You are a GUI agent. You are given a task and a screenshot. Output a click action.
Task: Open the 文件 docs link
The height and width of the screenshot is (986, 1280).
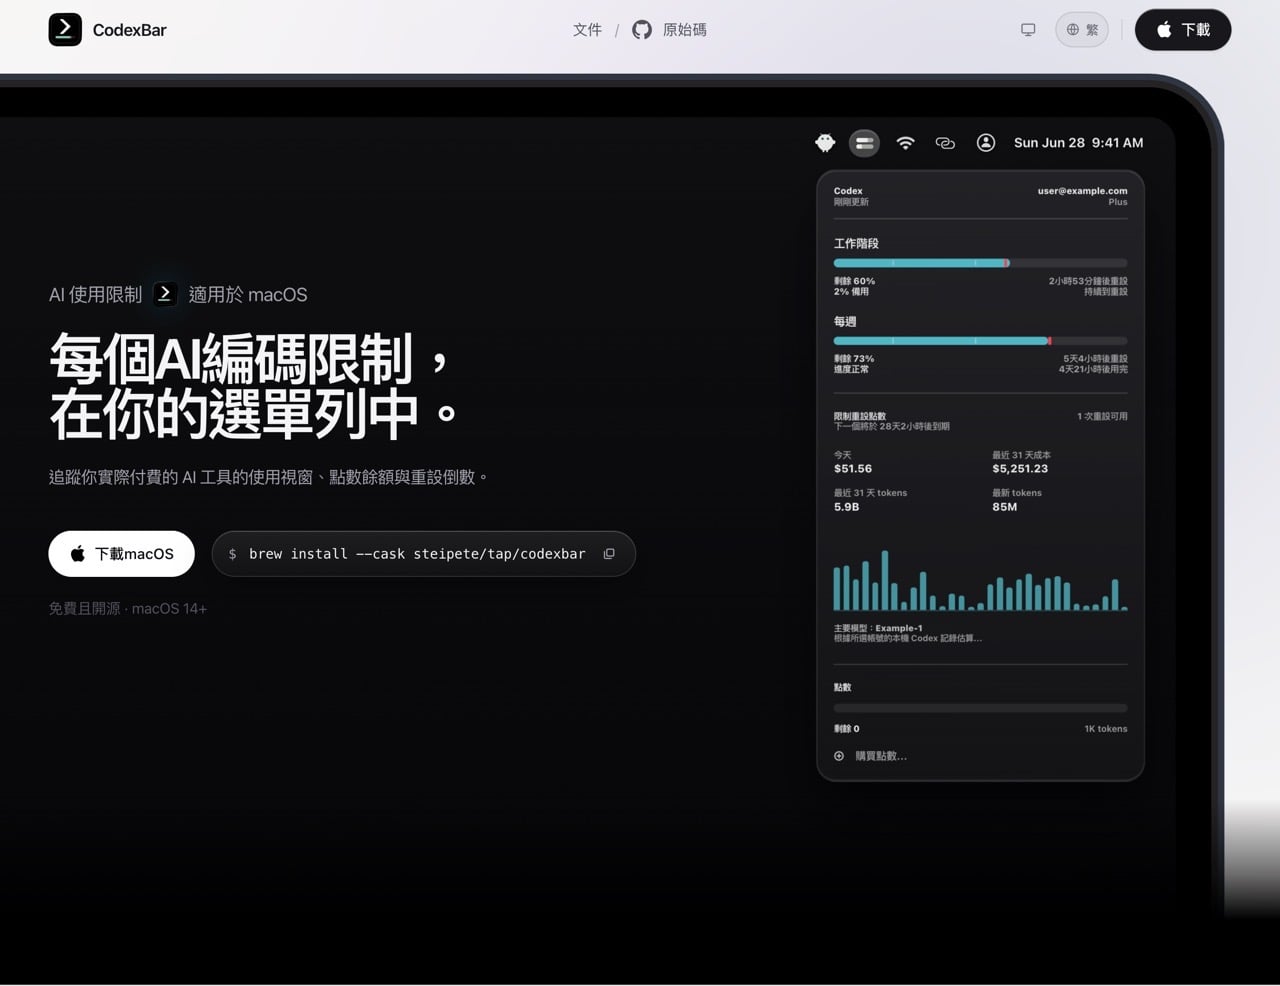click(x=587, y=30)
